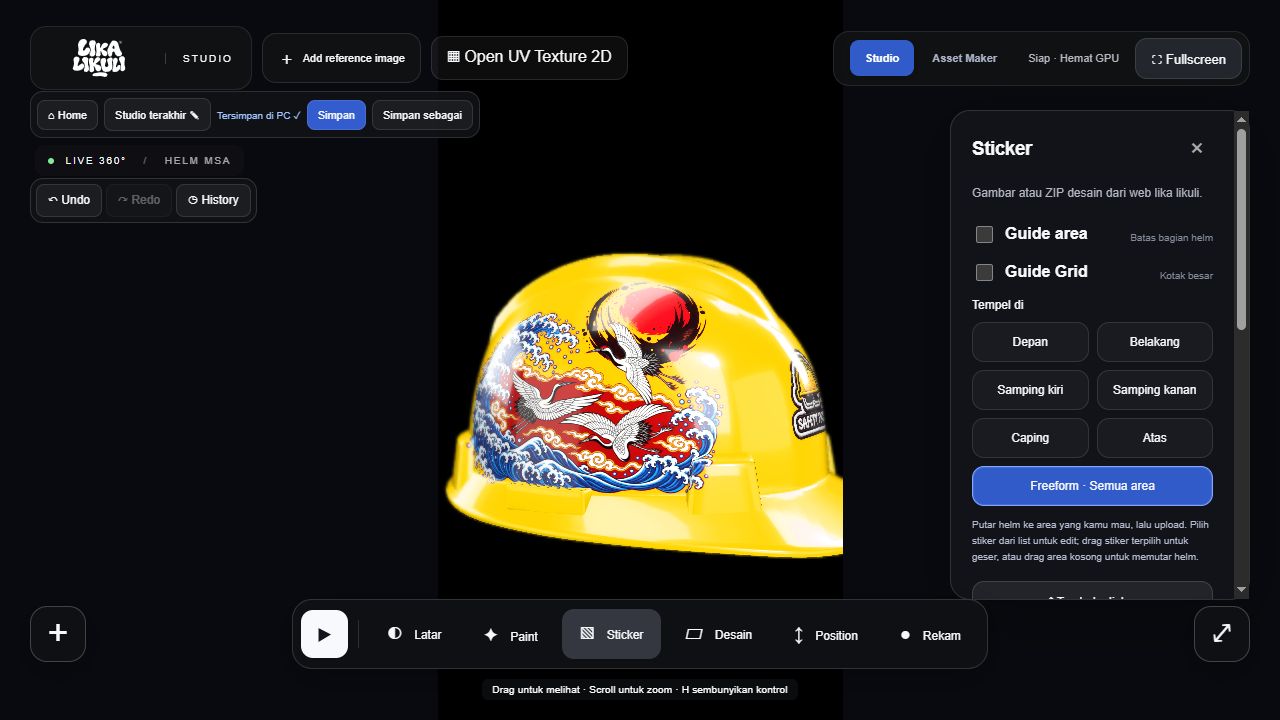Screen dimensions: 1280x720
Task: Click the Lika Likuli logo
Action: tap(99, 58)
